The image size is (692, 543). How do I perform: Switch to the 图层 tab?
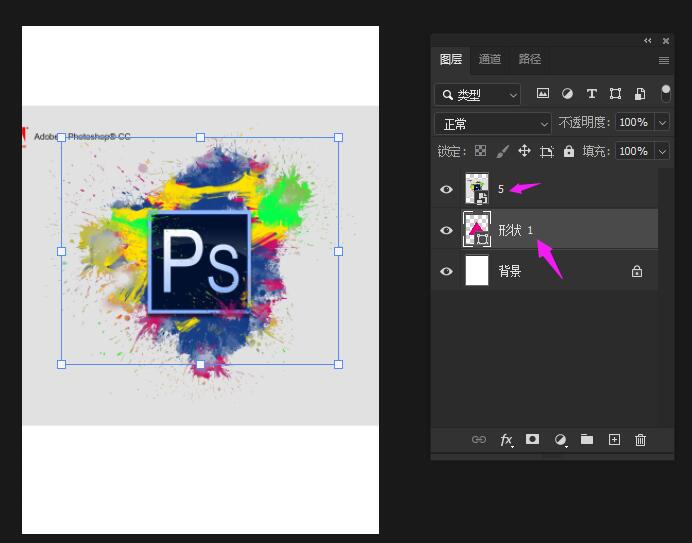point(451,59)
